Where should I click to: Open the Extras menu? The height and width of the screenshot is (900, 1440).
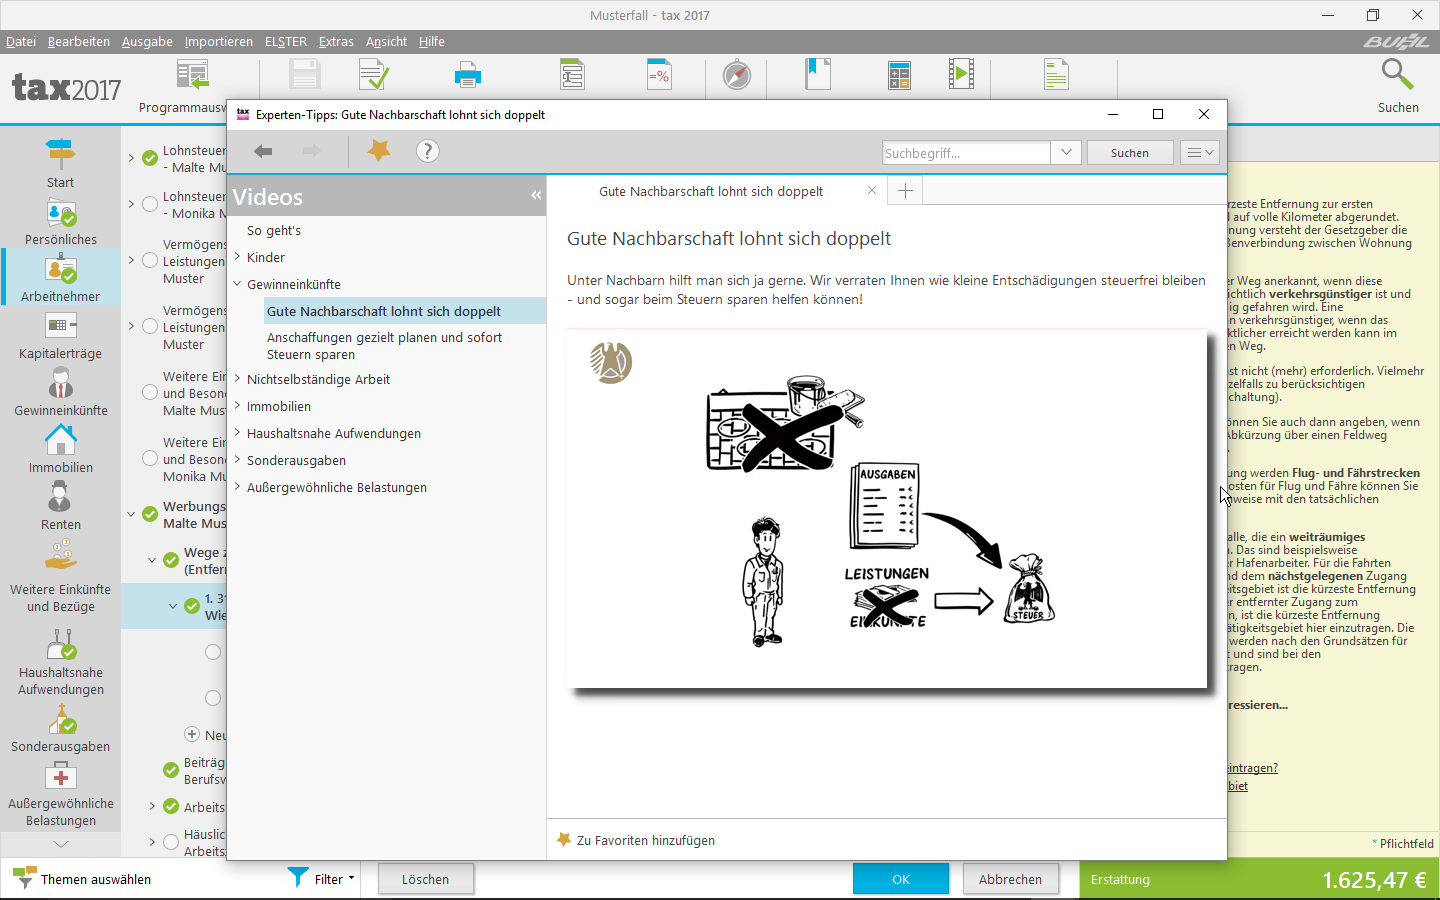(336, 41)
